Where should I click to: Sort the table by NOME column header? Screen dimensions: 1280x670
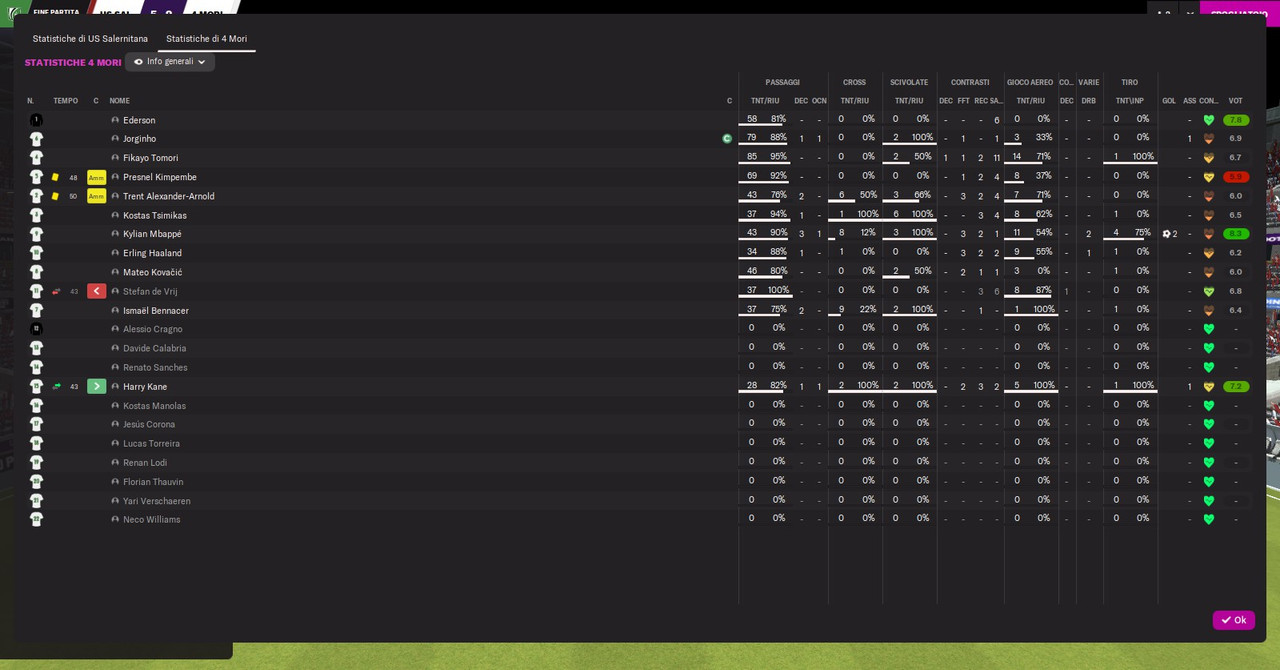[x=119, y=101]
